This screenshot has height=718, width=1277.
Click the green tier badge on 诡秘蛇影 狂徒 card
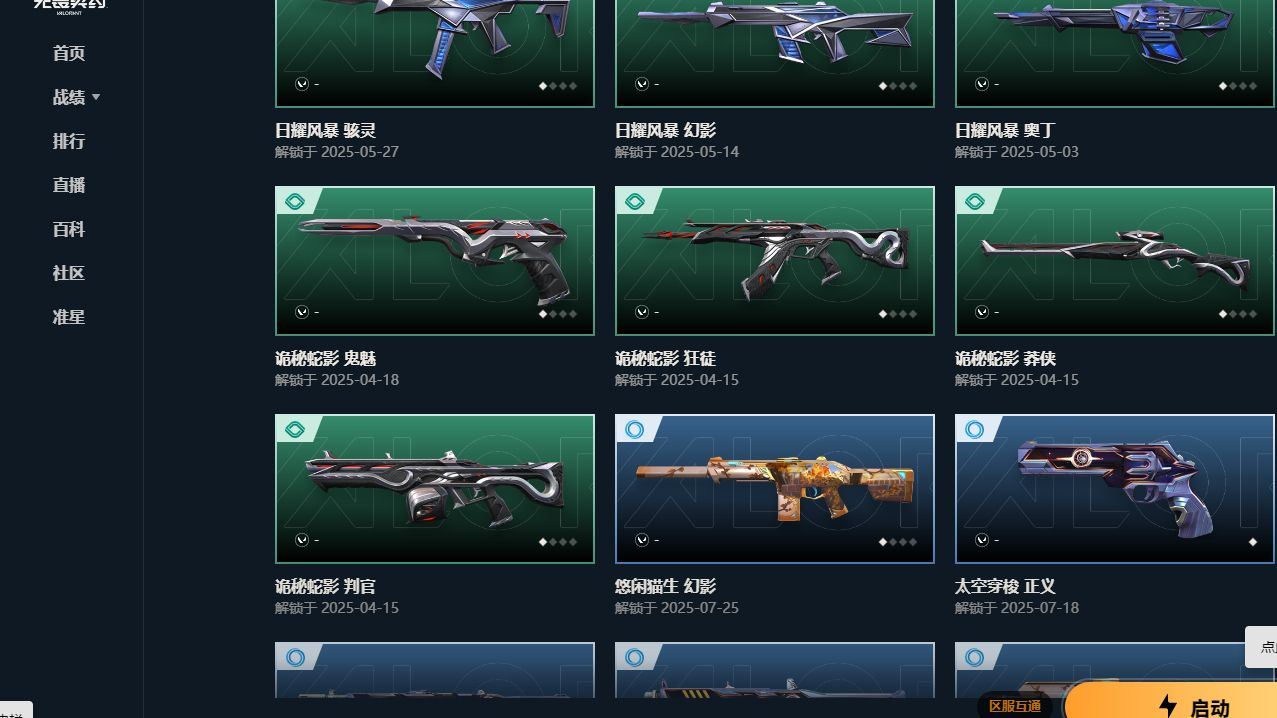pos(635,202)
